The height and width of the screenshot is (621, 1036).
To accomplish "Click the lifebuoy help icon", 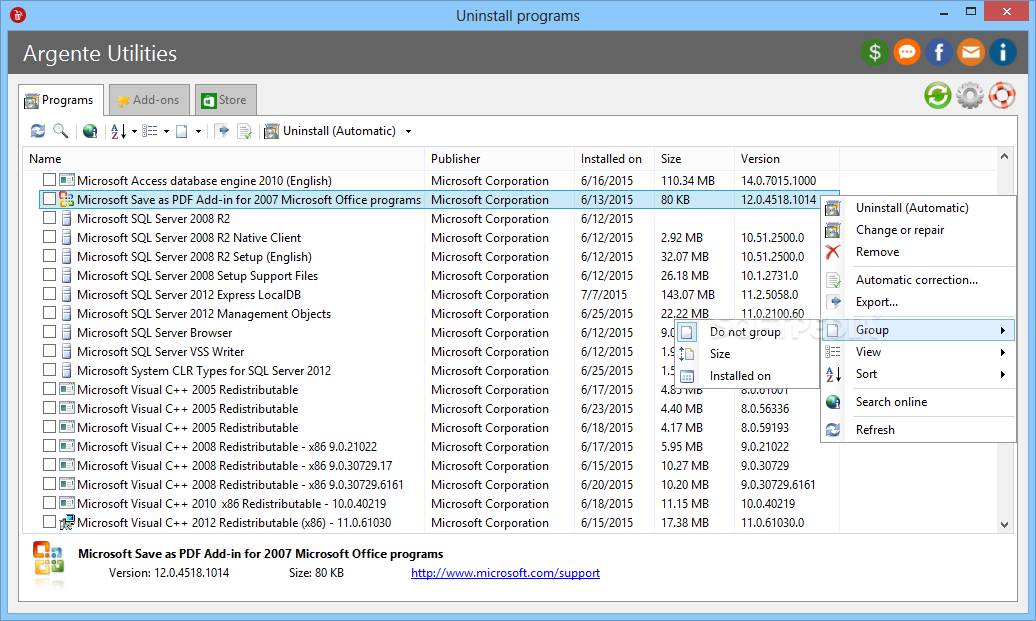I will [1002, 96].
